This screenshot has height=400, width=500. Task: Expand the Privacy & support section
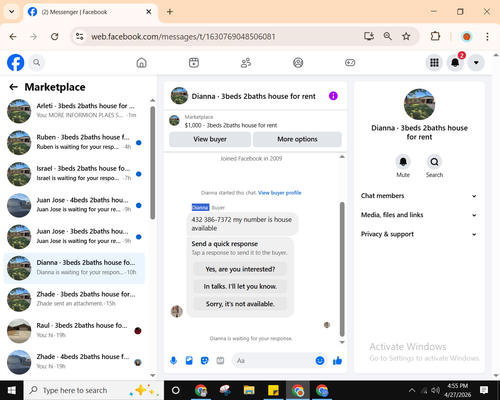(419, 234)
